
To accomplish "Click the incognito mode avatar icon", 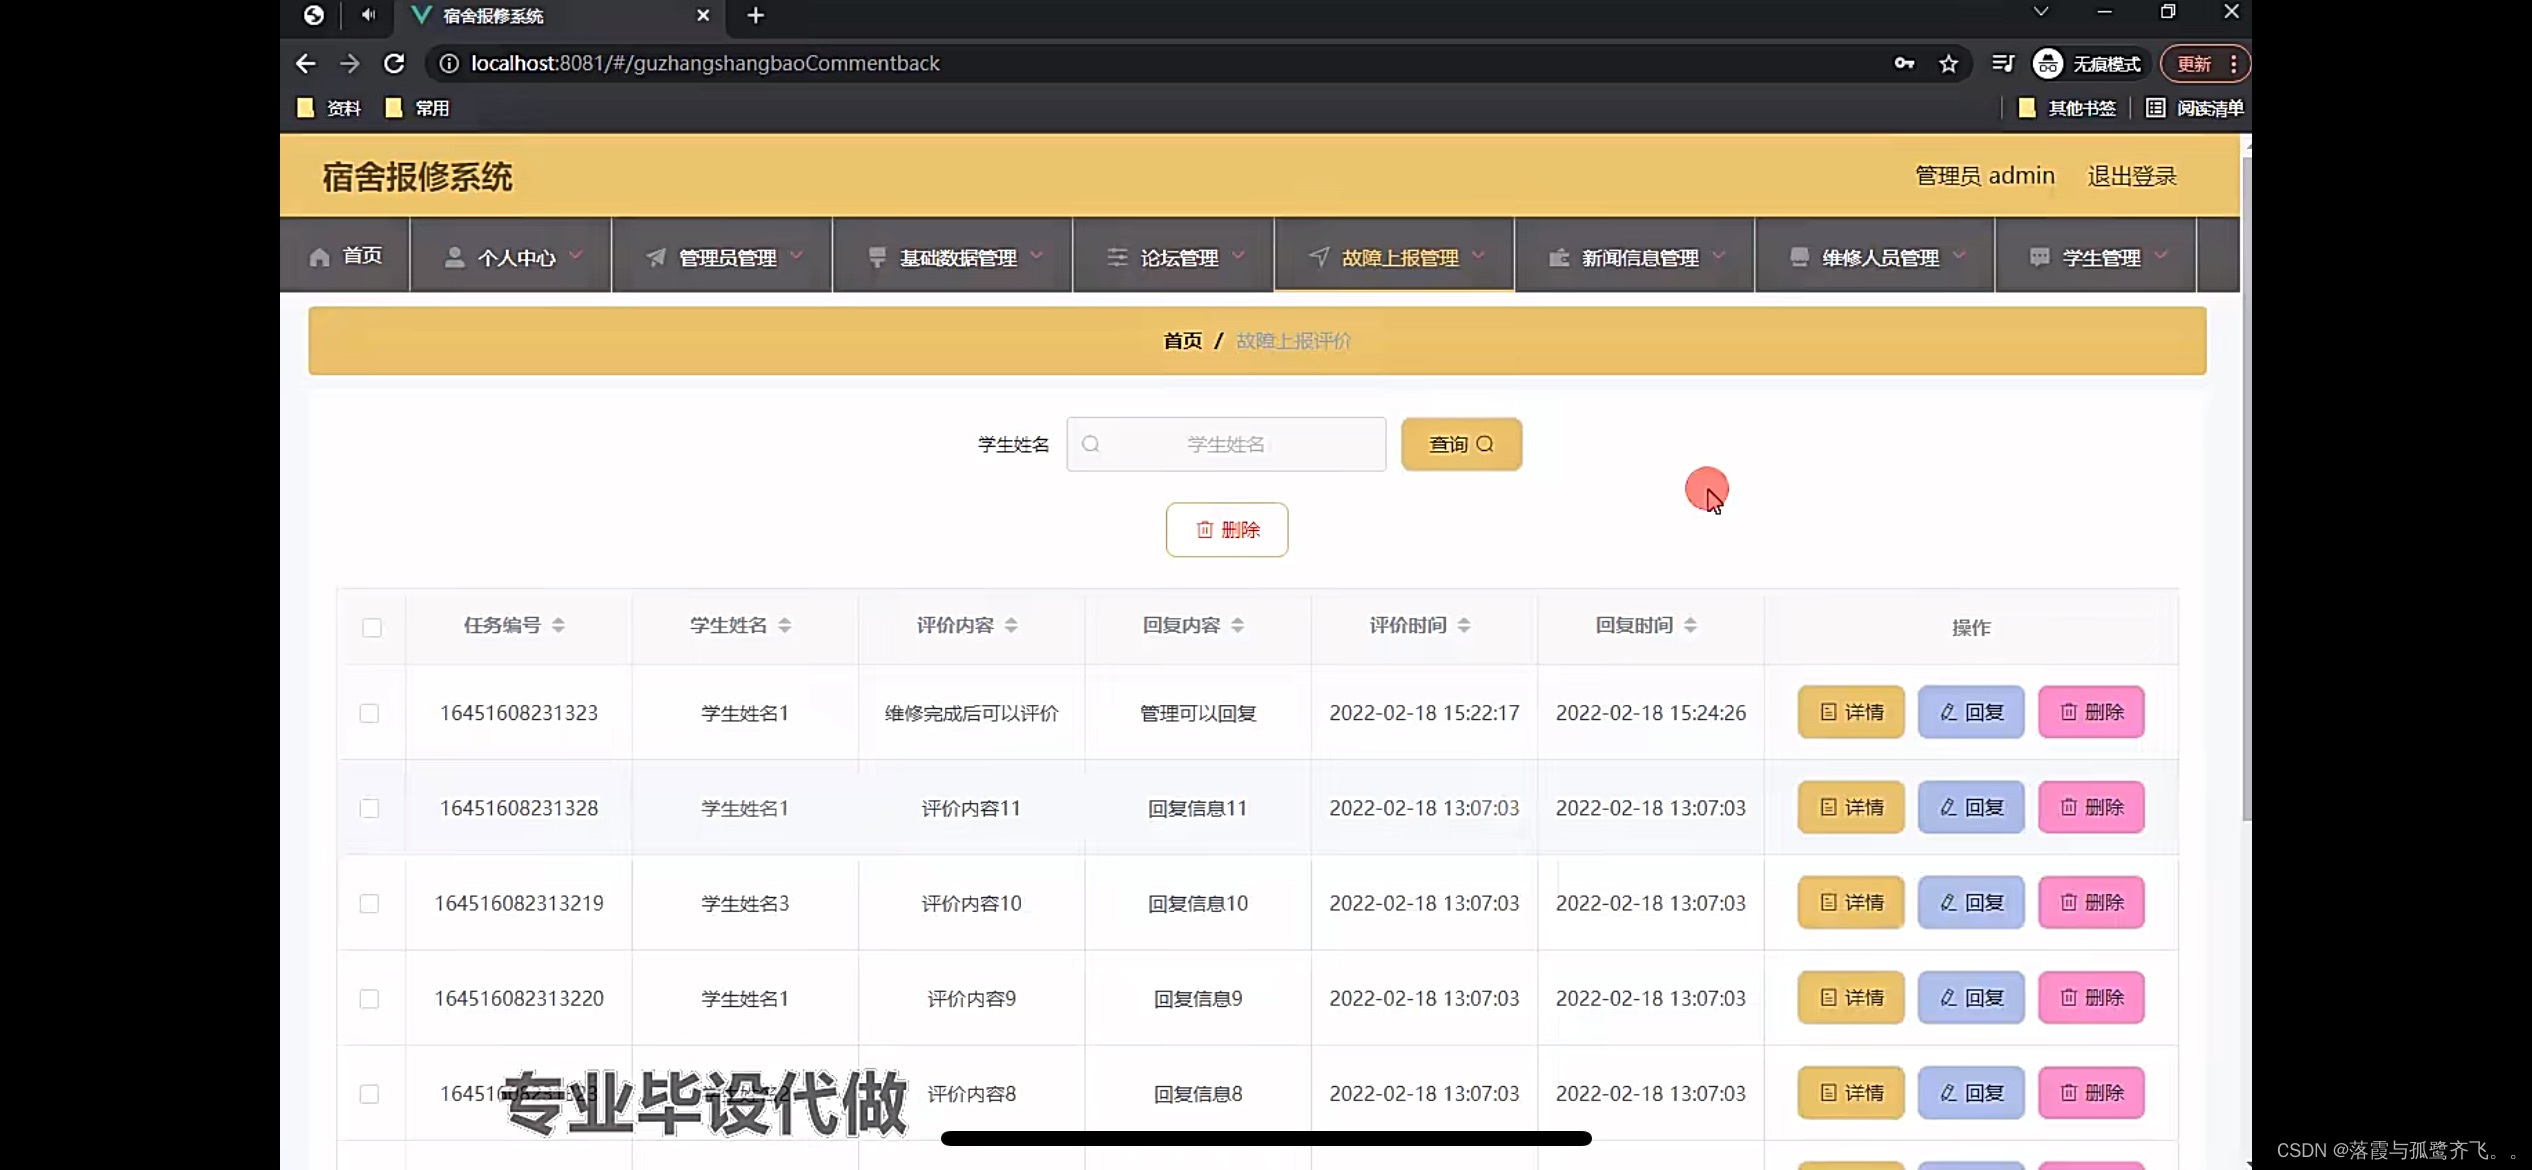I will click(2047, 64).
